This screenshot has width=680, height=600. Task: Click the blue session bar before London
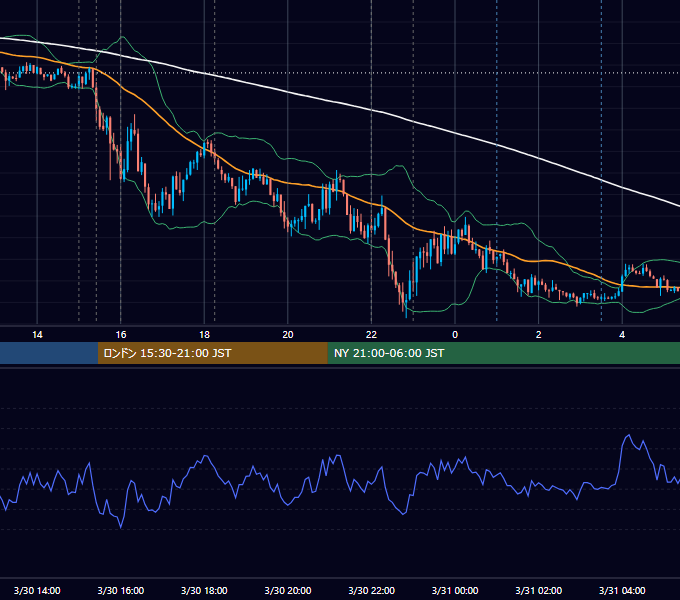pos(49,353)
